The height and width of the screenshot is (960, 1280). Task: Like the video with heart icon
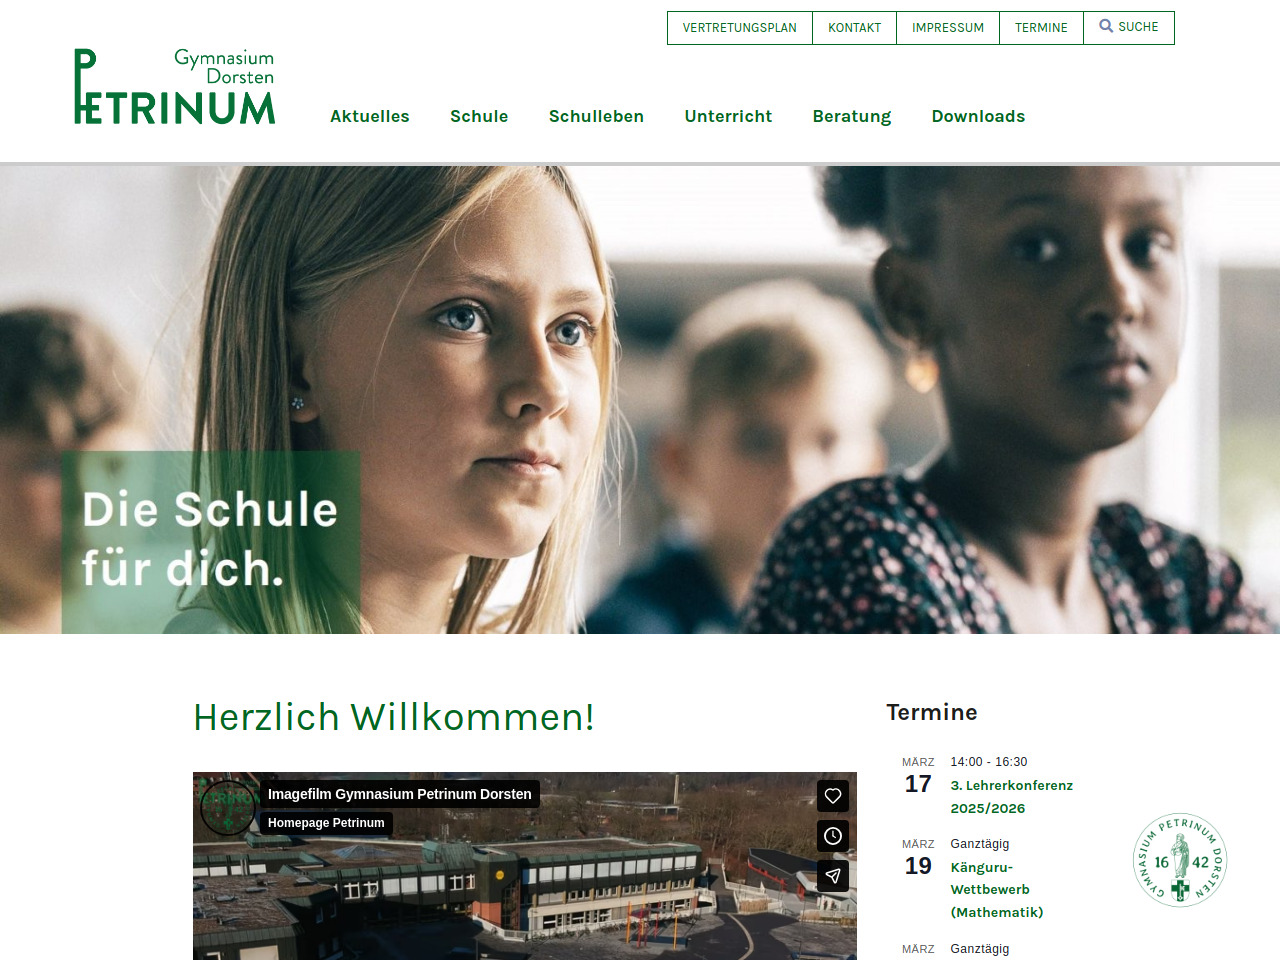tap(833, 796)
